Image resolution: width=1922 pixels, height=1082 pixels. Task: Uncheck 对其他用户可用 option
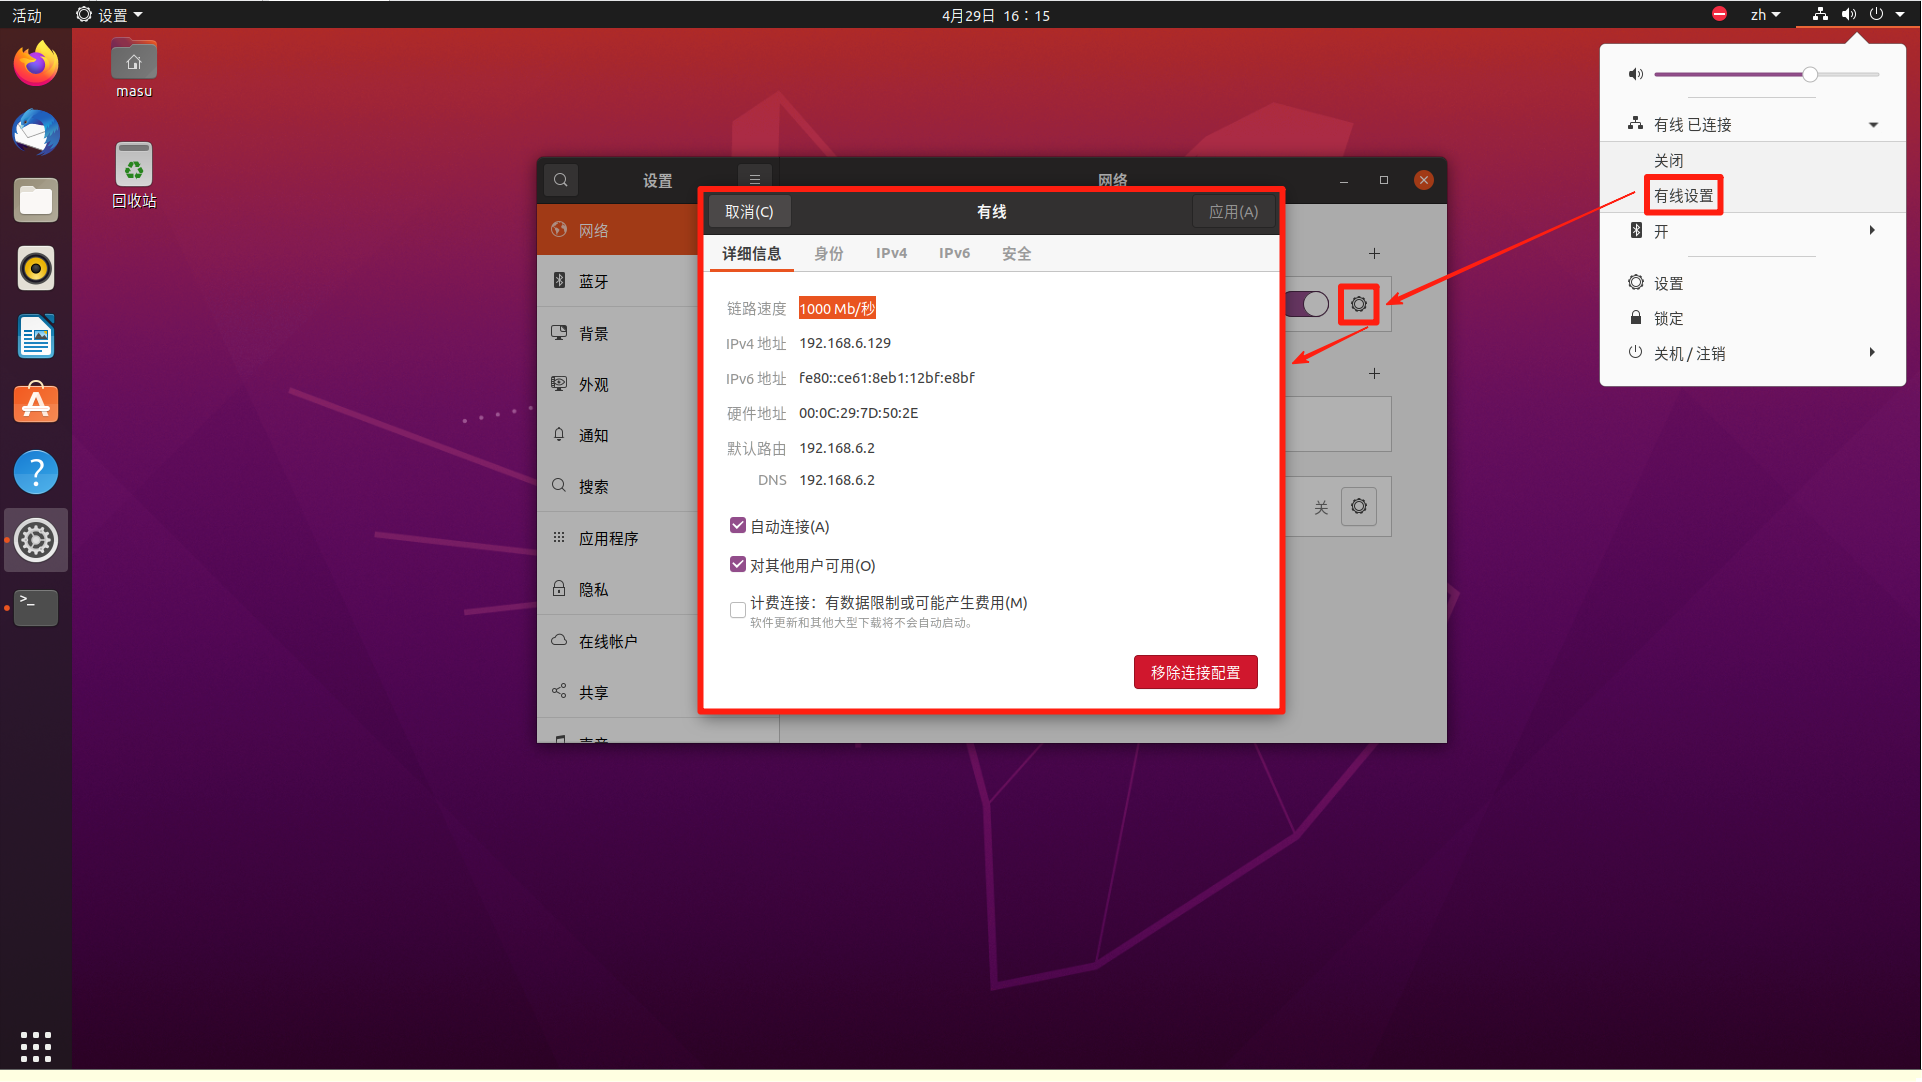[x=738, y=565]
